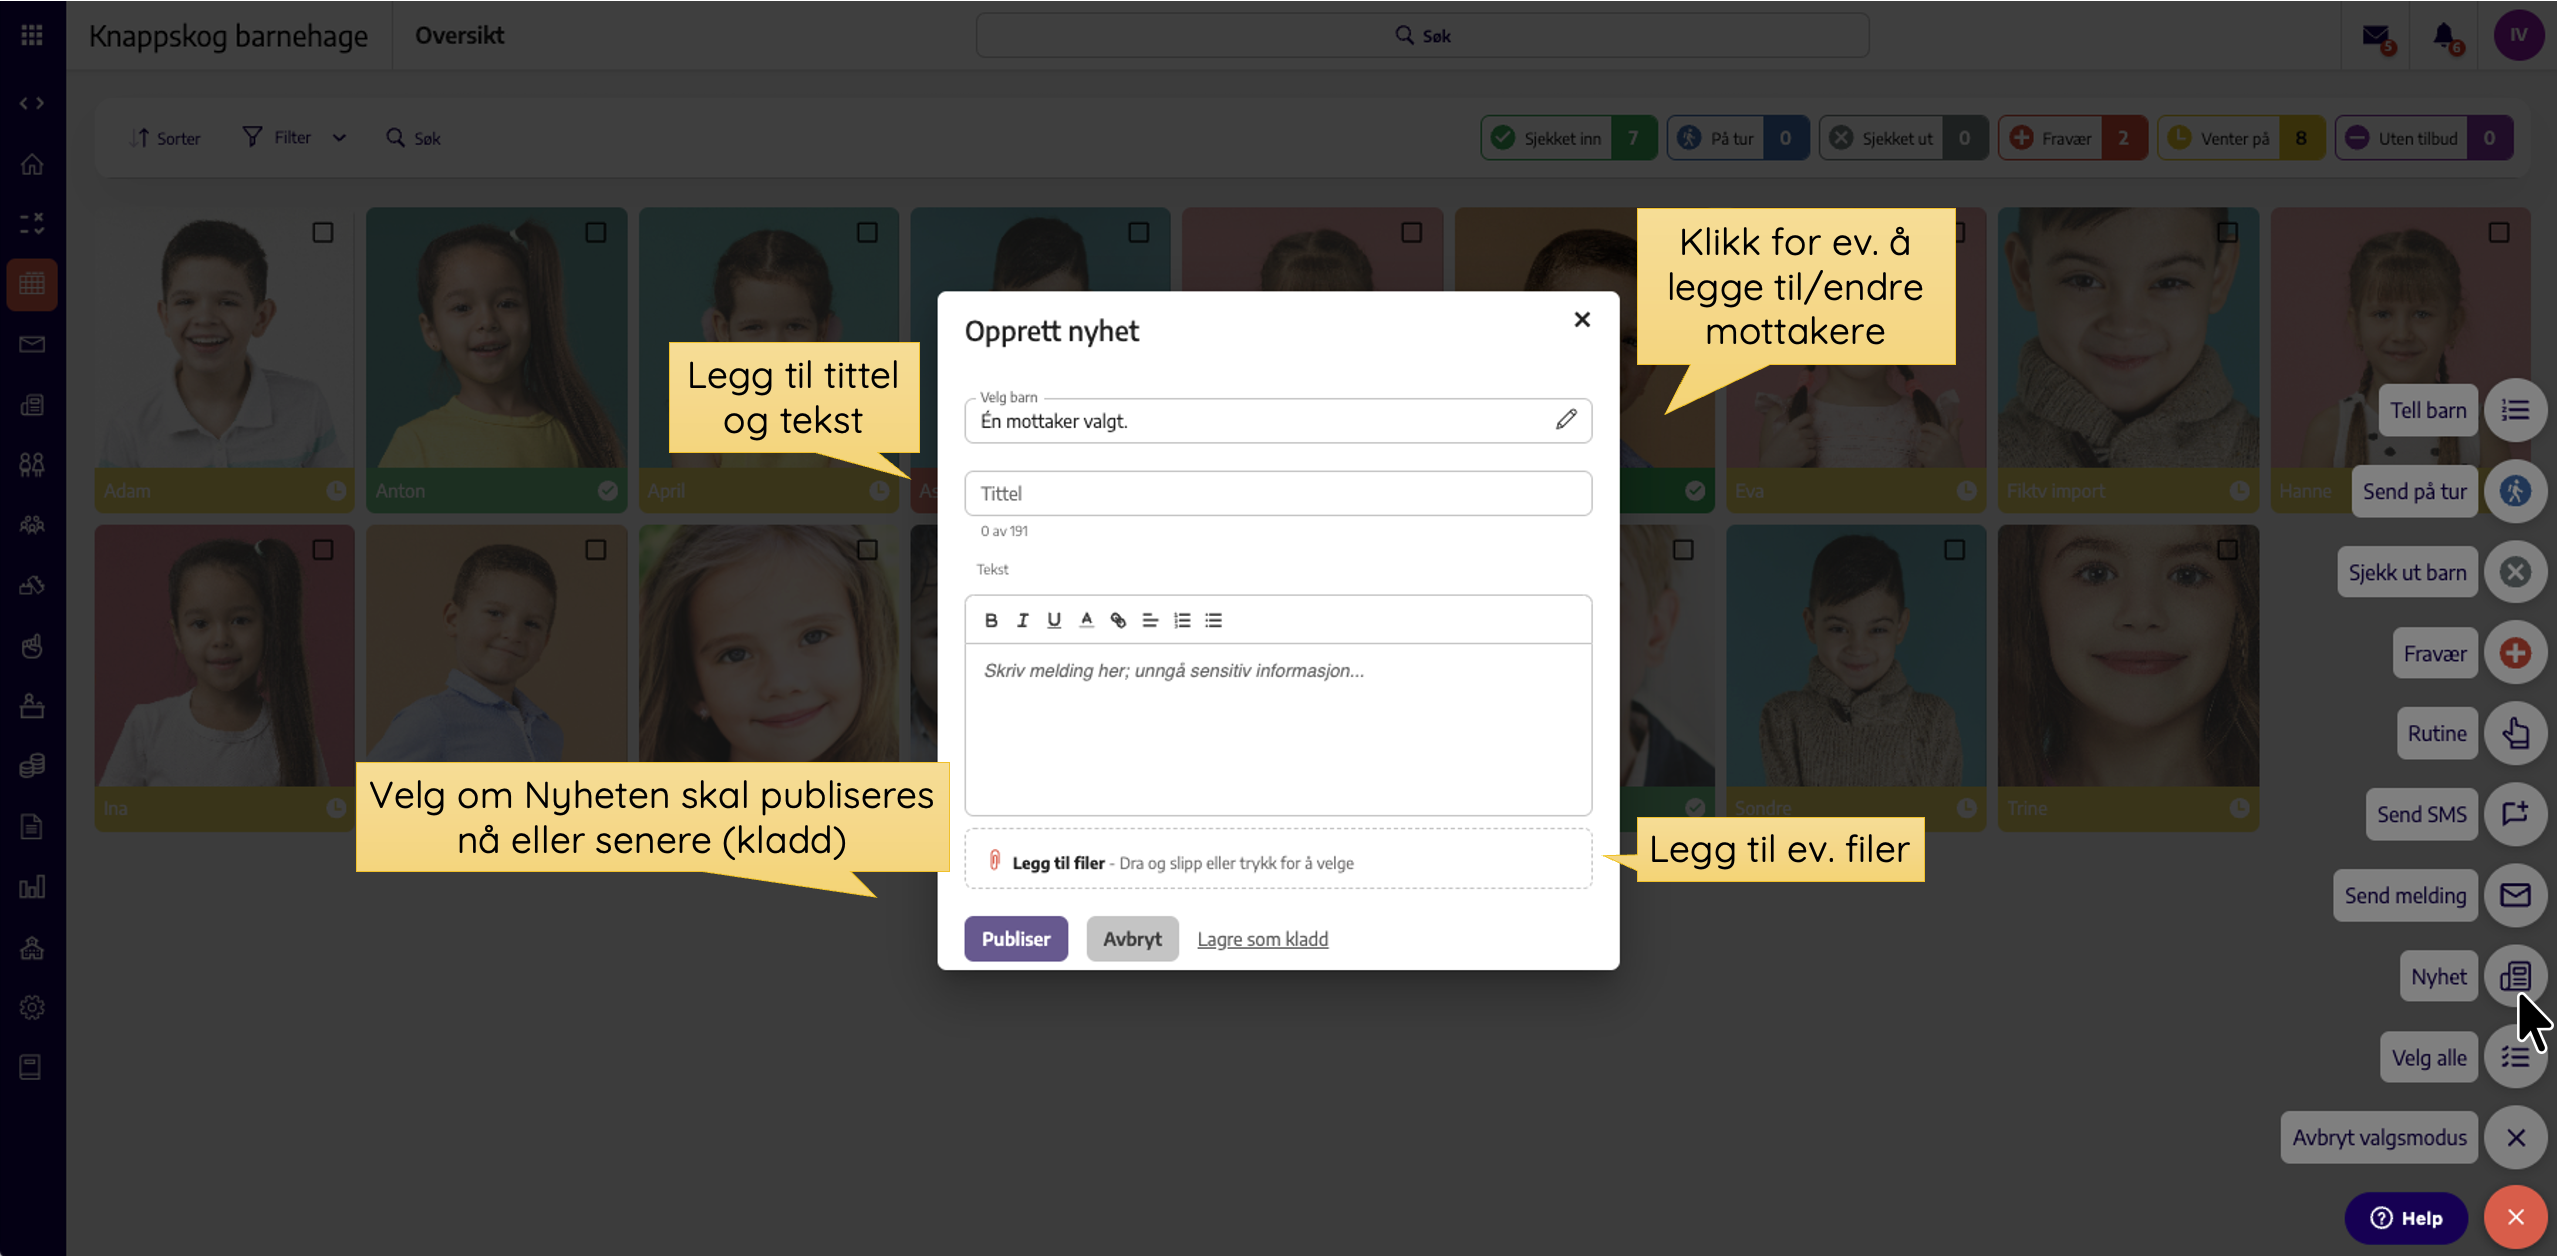Click the Sorter option
The height and width of the screenshot is (1256, 2557).
(x=165, y=138)
